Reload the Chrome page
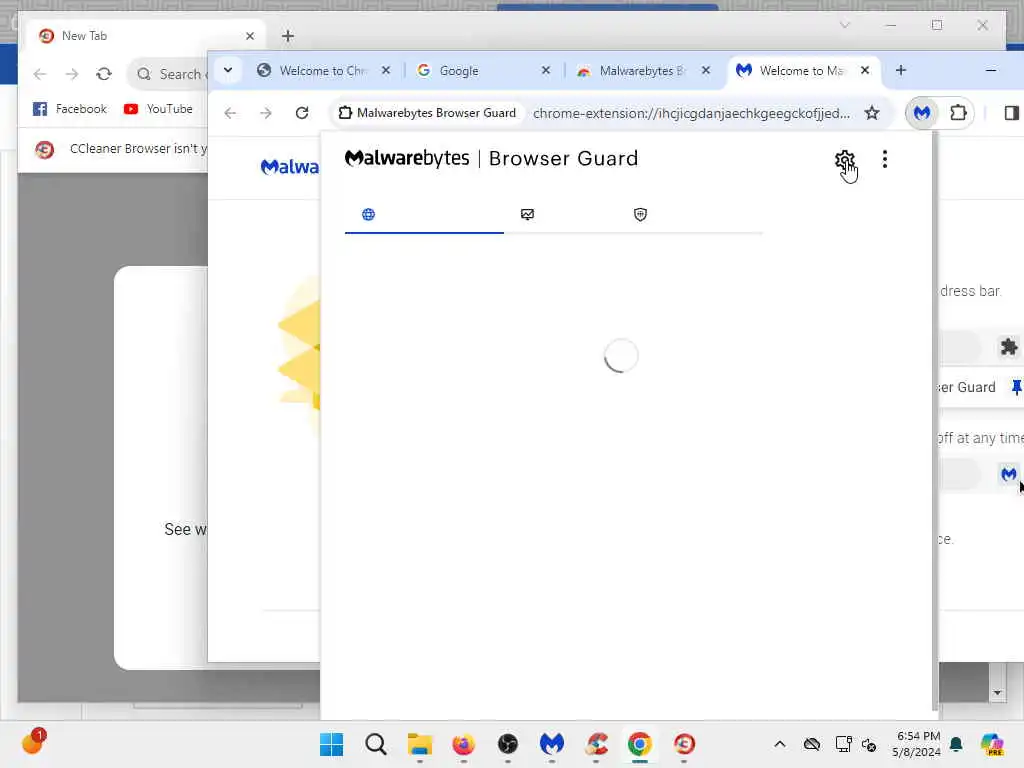 [x=302, y=113]
